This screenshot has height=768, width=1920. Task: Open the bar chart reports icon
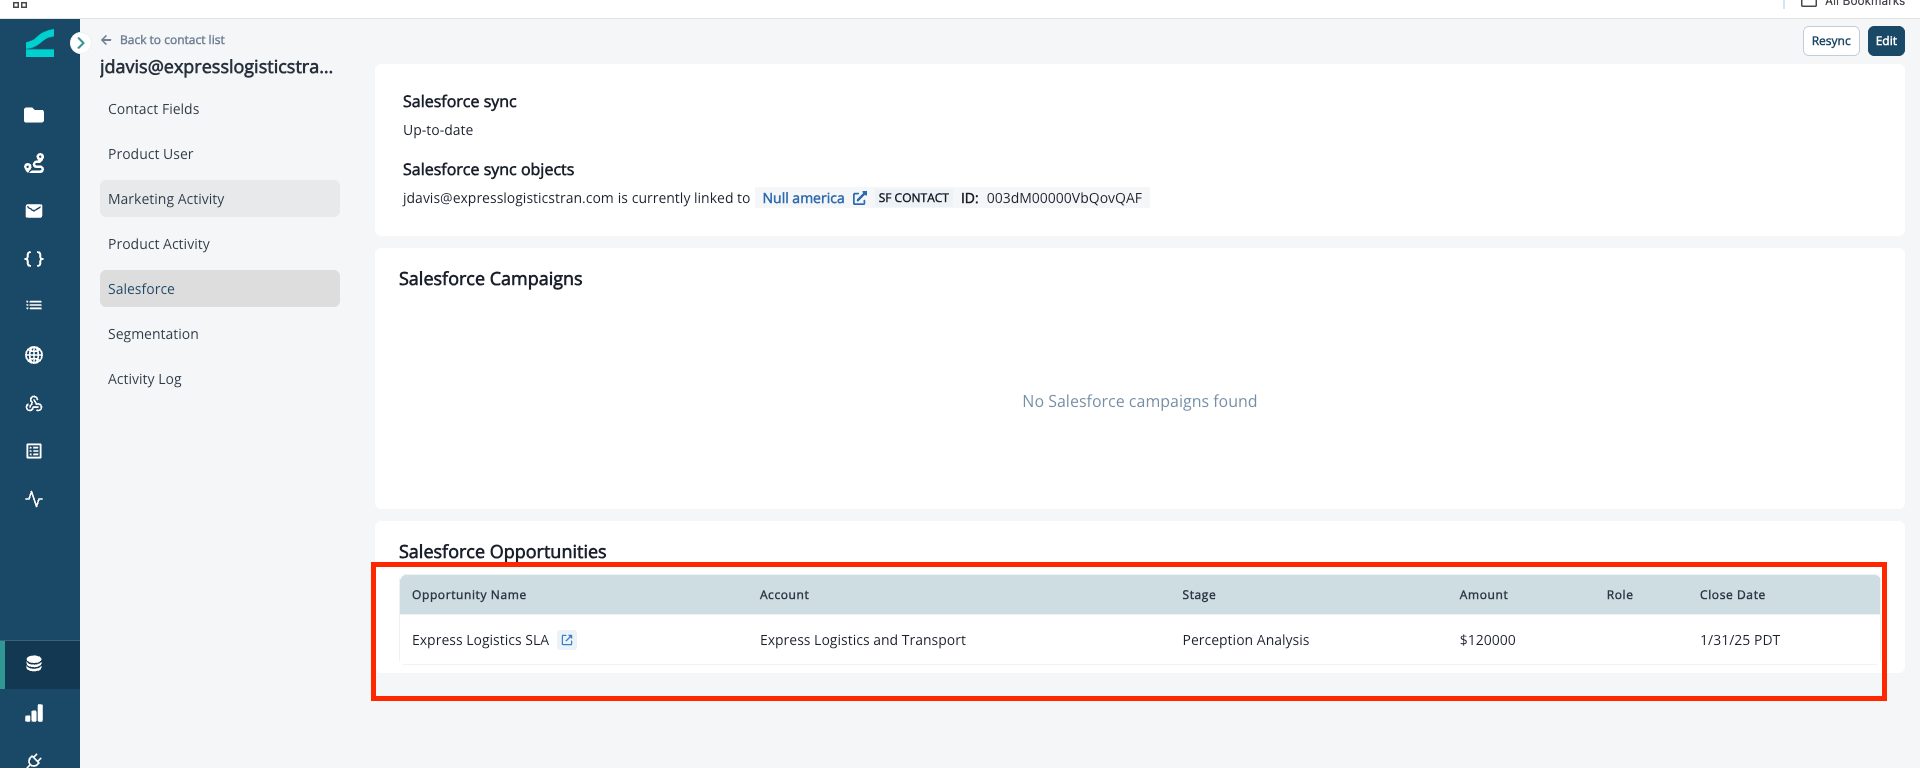[x=34, y=713]
